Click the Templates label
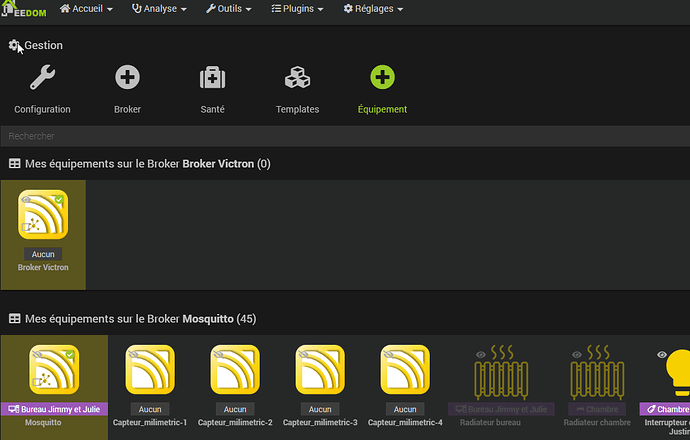 coord(297,109)
